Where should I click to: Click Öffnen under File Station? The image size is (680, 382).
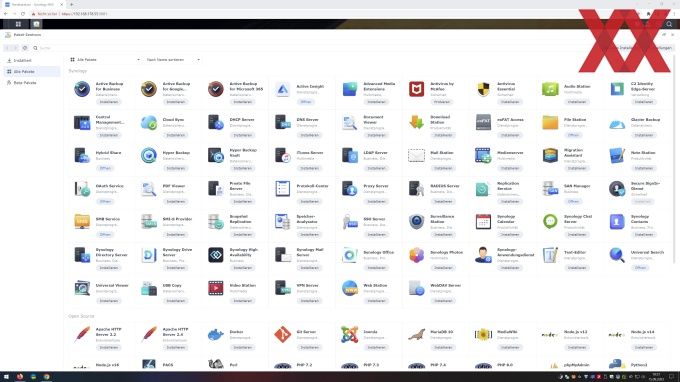(573, 135)
